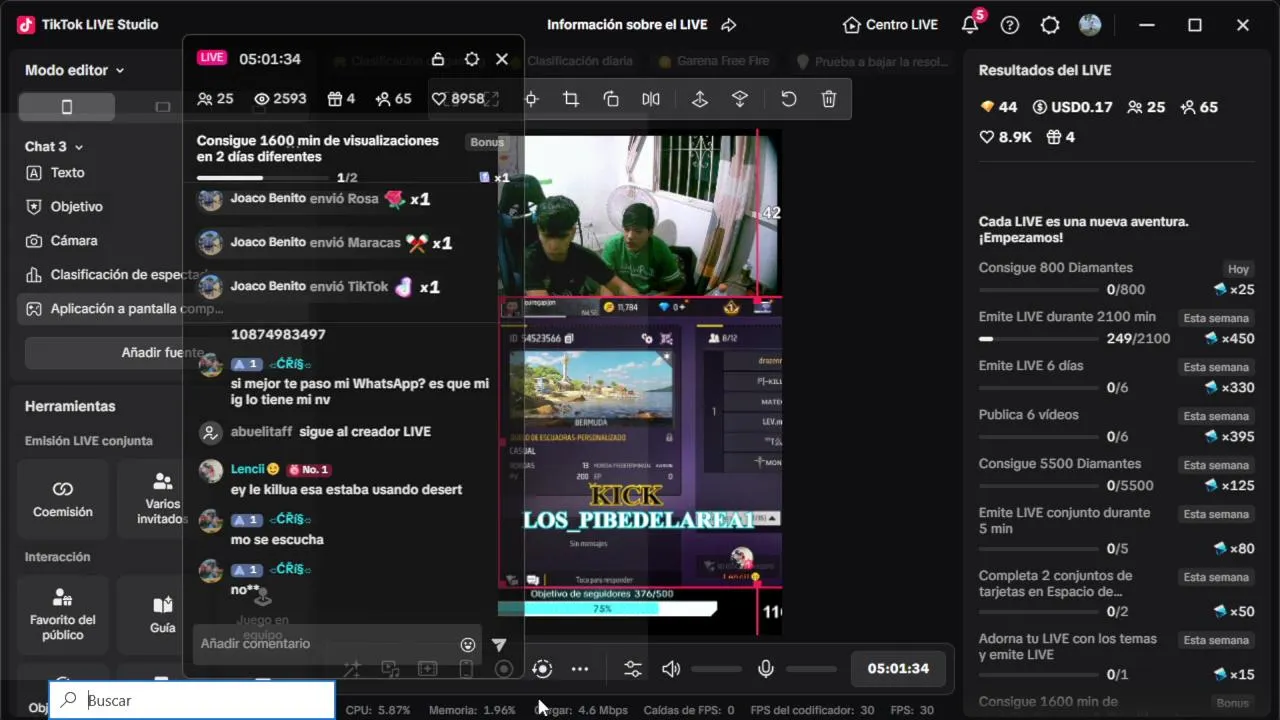Screen dimensions: 1280x720
Task: Select the portrait phone layout tab
Action: [67, 106]
